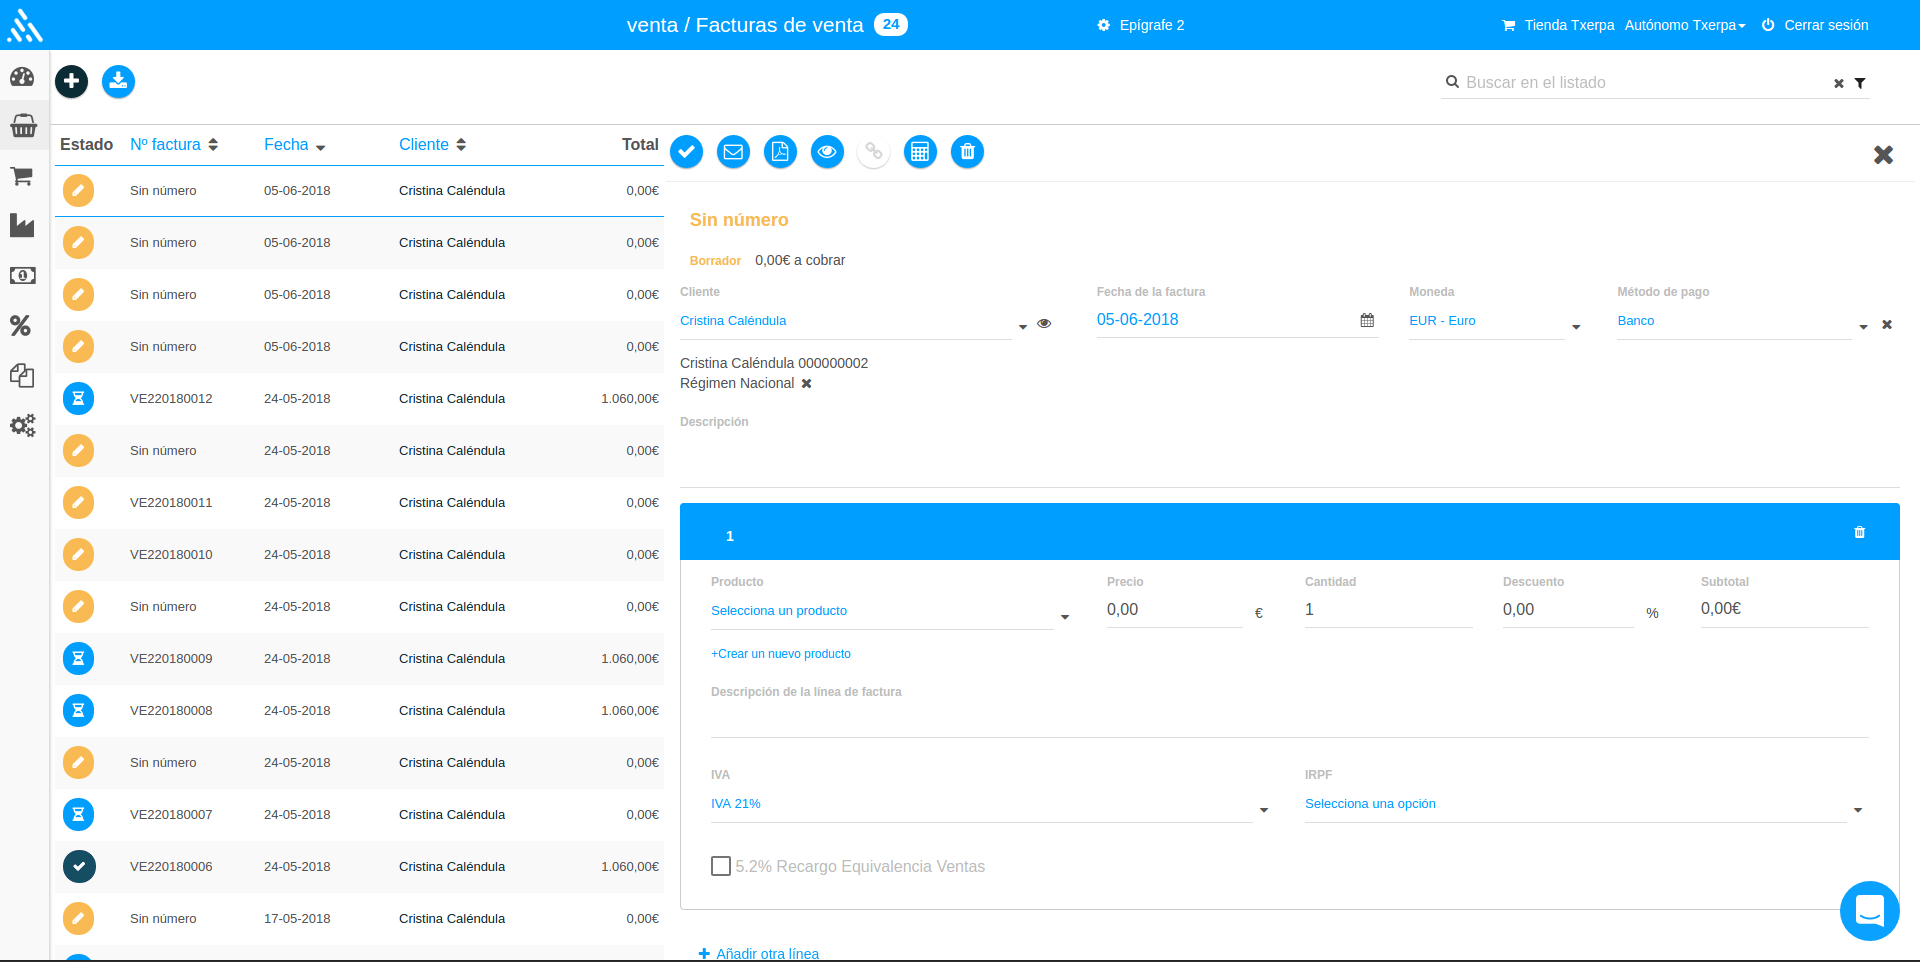Select invoice VE220180007 in the list
The width and height of the screenshot is (1920, 962).
point(359,815)
